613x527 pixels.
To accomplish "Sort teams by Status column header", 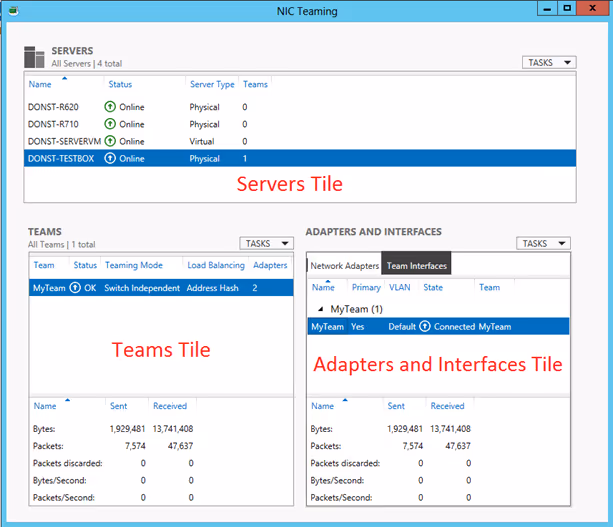I will [x=85, y=265].
